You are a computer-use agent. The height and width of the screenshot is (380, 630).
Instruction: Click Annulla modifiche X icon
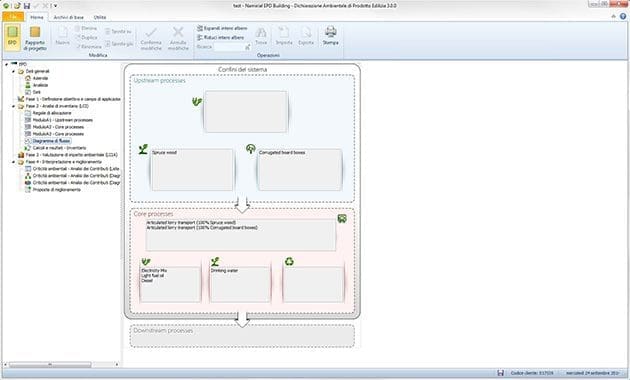[x=178, y=32]
